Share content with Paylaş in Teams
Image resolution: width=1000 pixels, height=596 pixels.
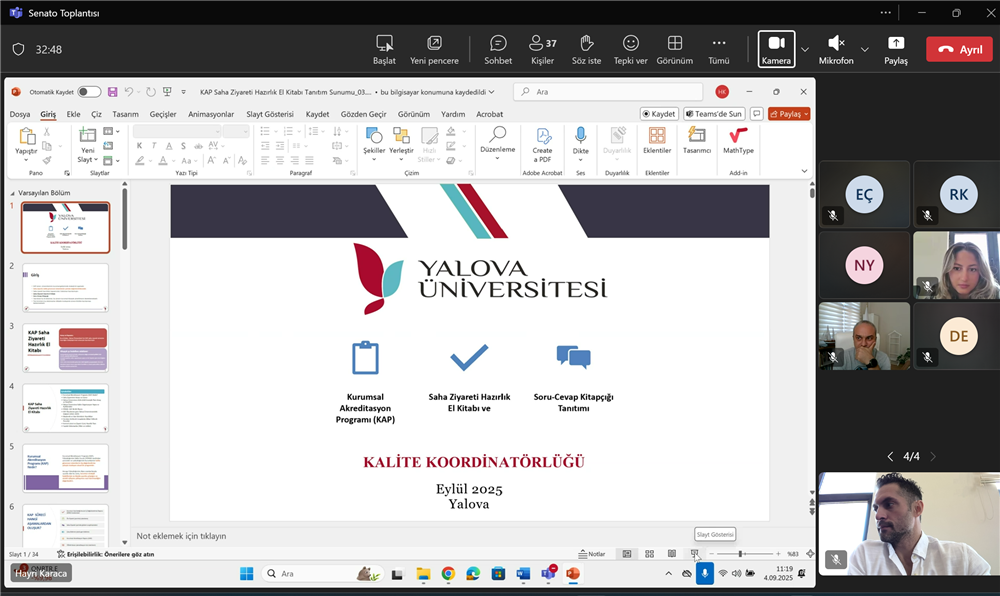tap(895, 50)
